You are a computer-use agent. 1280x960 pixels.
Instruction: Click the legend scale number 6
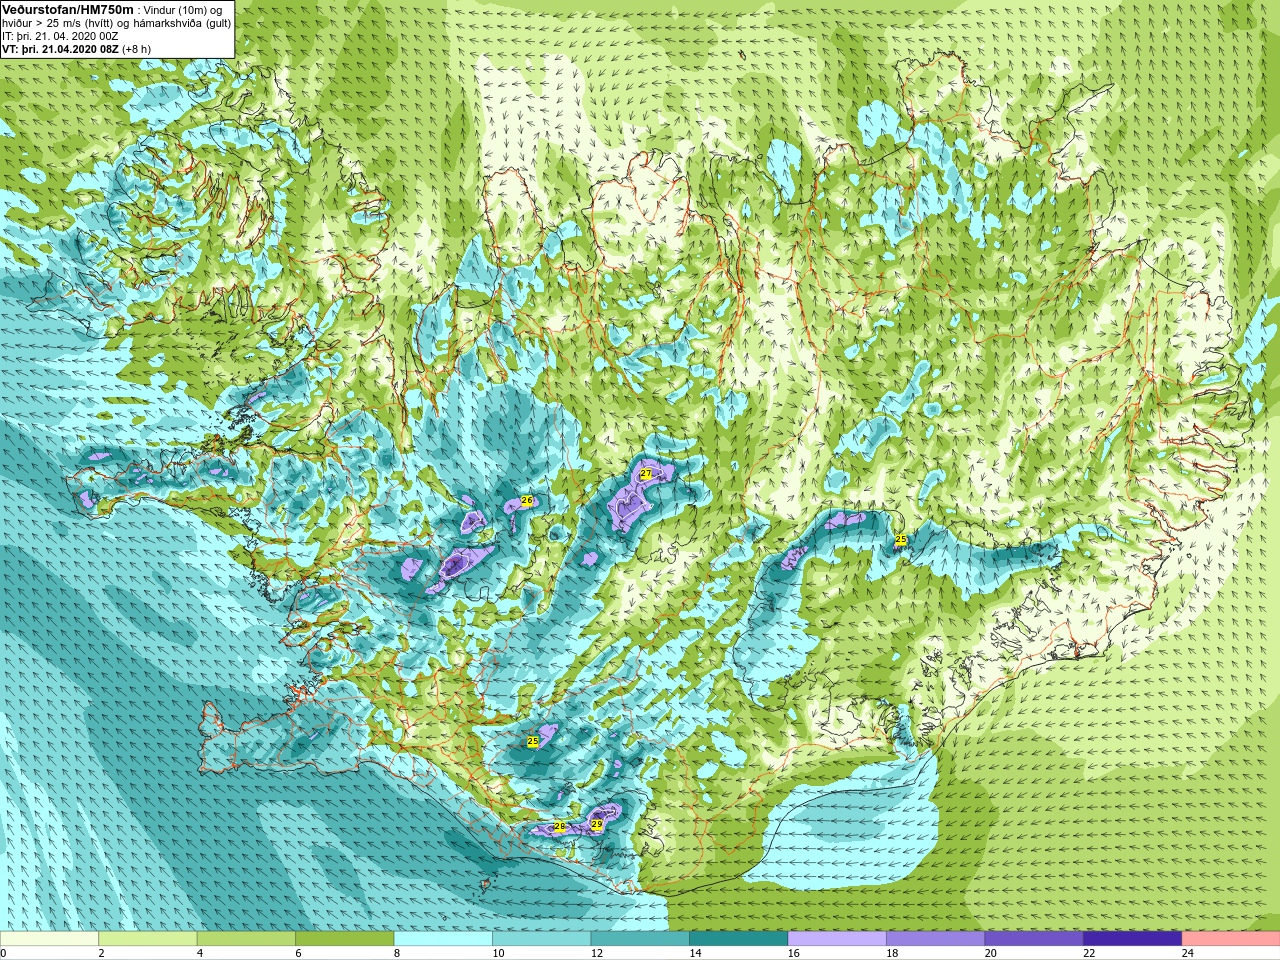(x=298, y=953)
